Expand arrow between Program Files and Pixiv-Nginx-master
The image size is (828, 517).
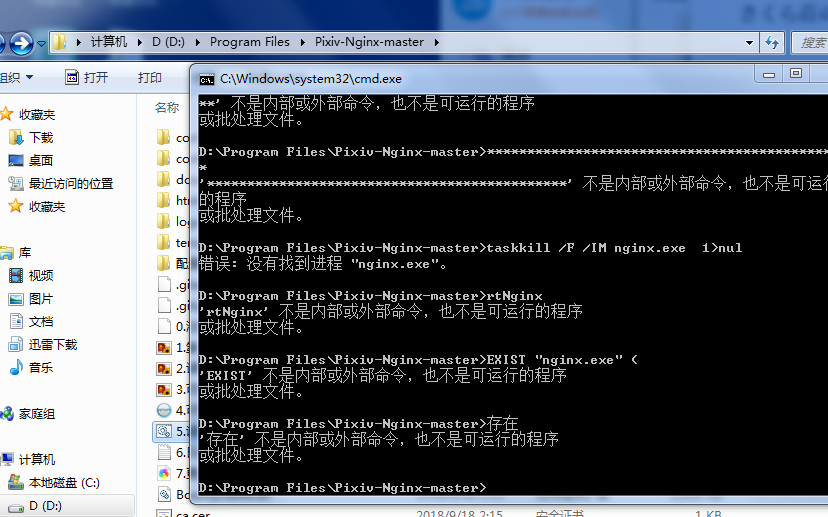(303, 42)
